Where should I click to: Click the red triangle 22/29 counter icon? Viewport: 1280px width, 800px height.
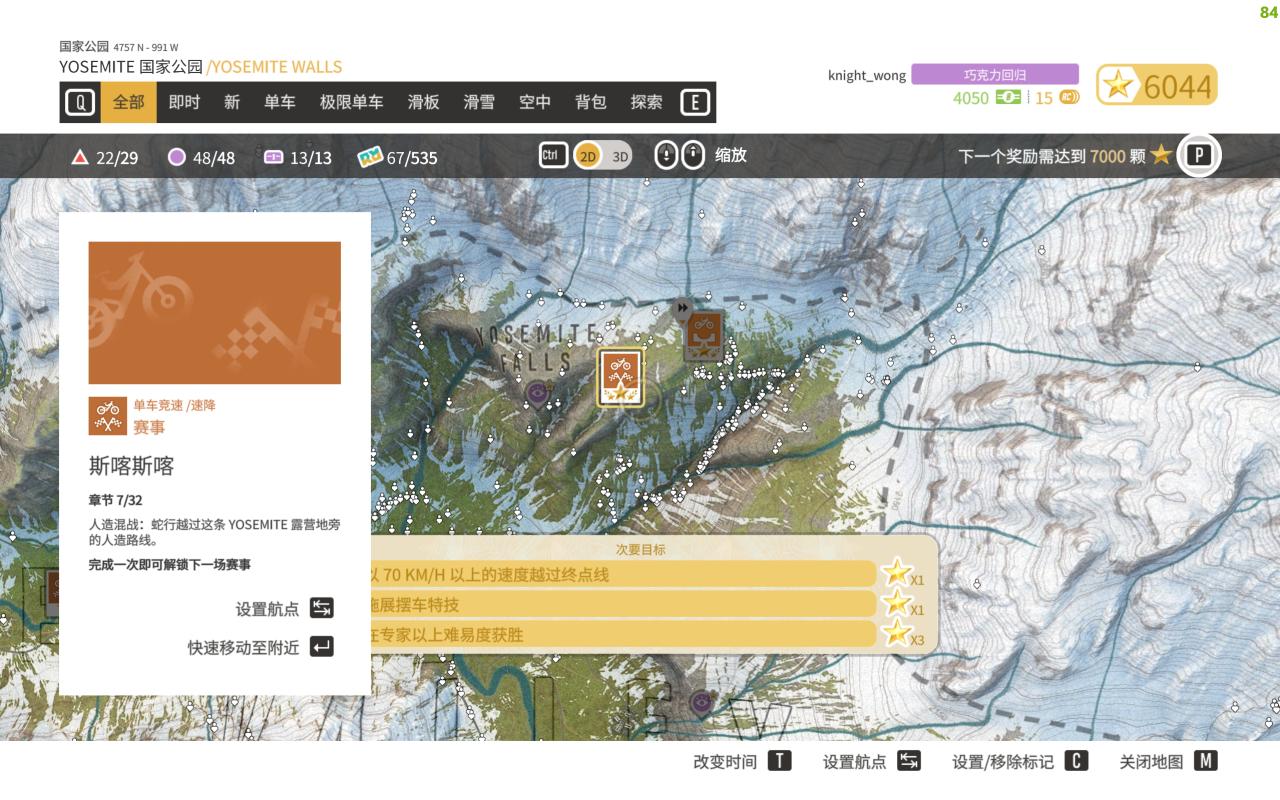tap(80, 157)
